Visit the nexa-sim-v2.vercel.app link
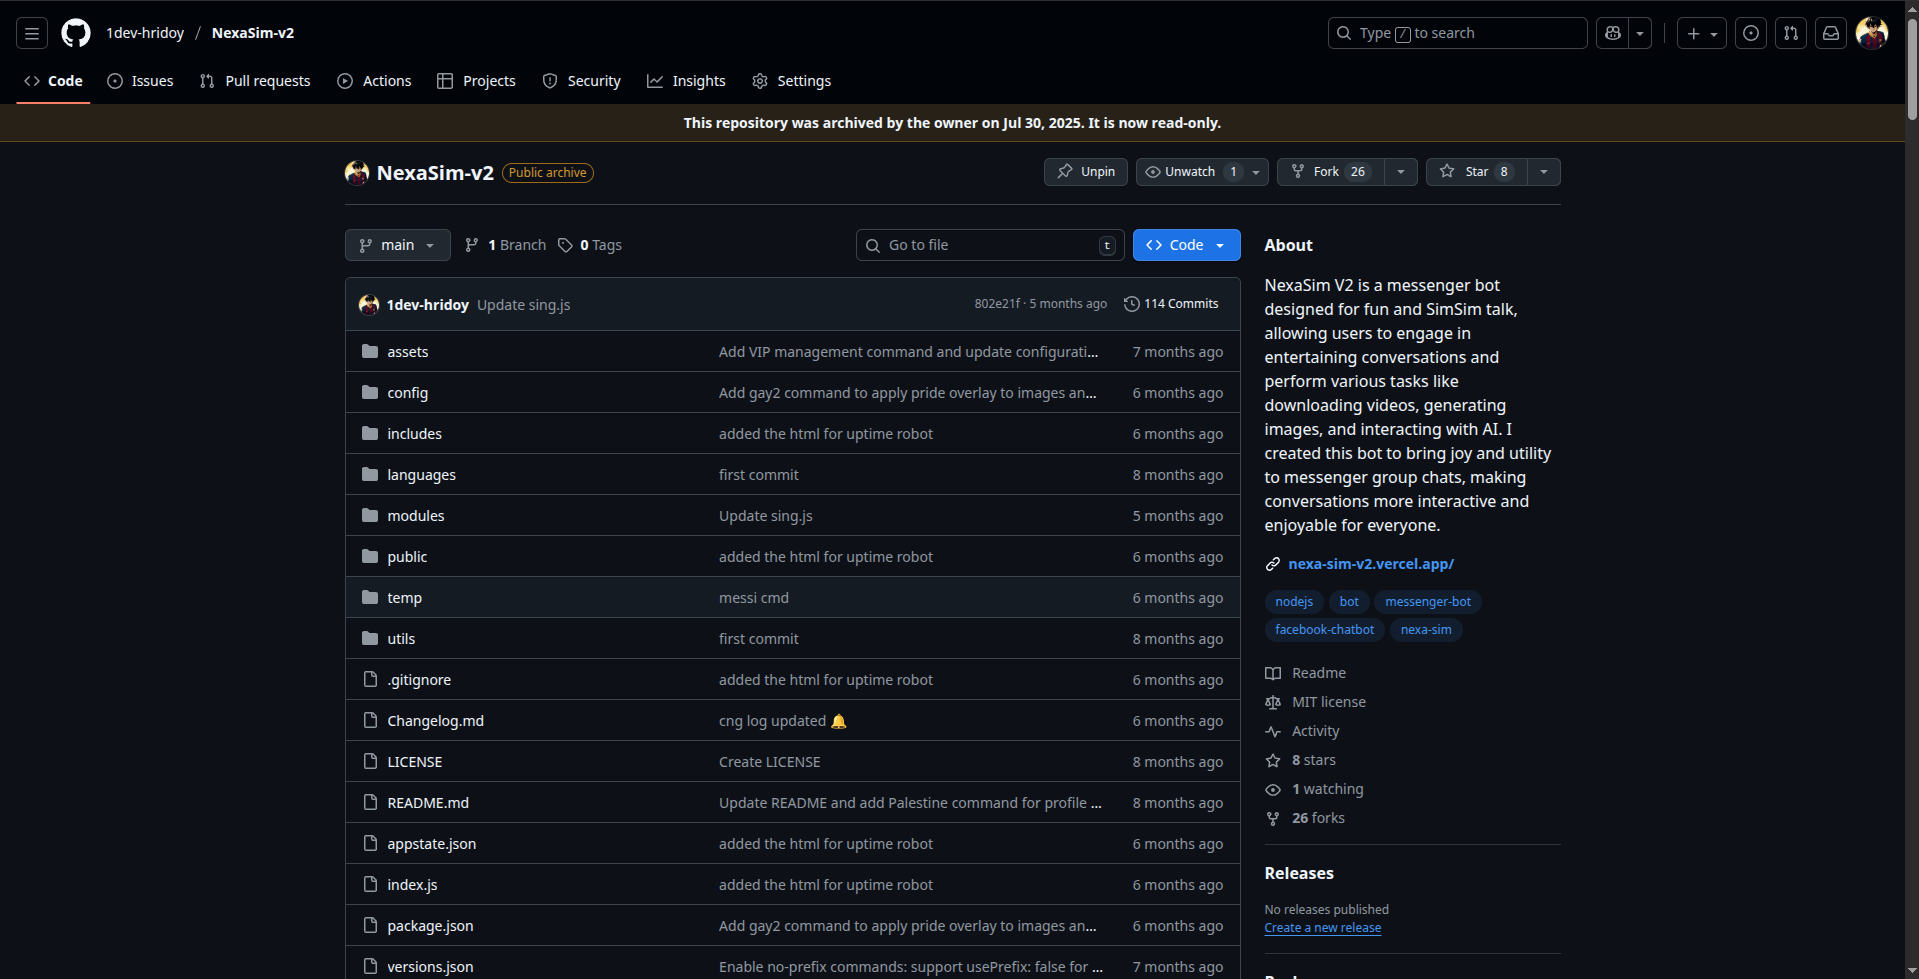Image resolution: width=1919 pixels, height=979 pixels. coord(1370,564)
